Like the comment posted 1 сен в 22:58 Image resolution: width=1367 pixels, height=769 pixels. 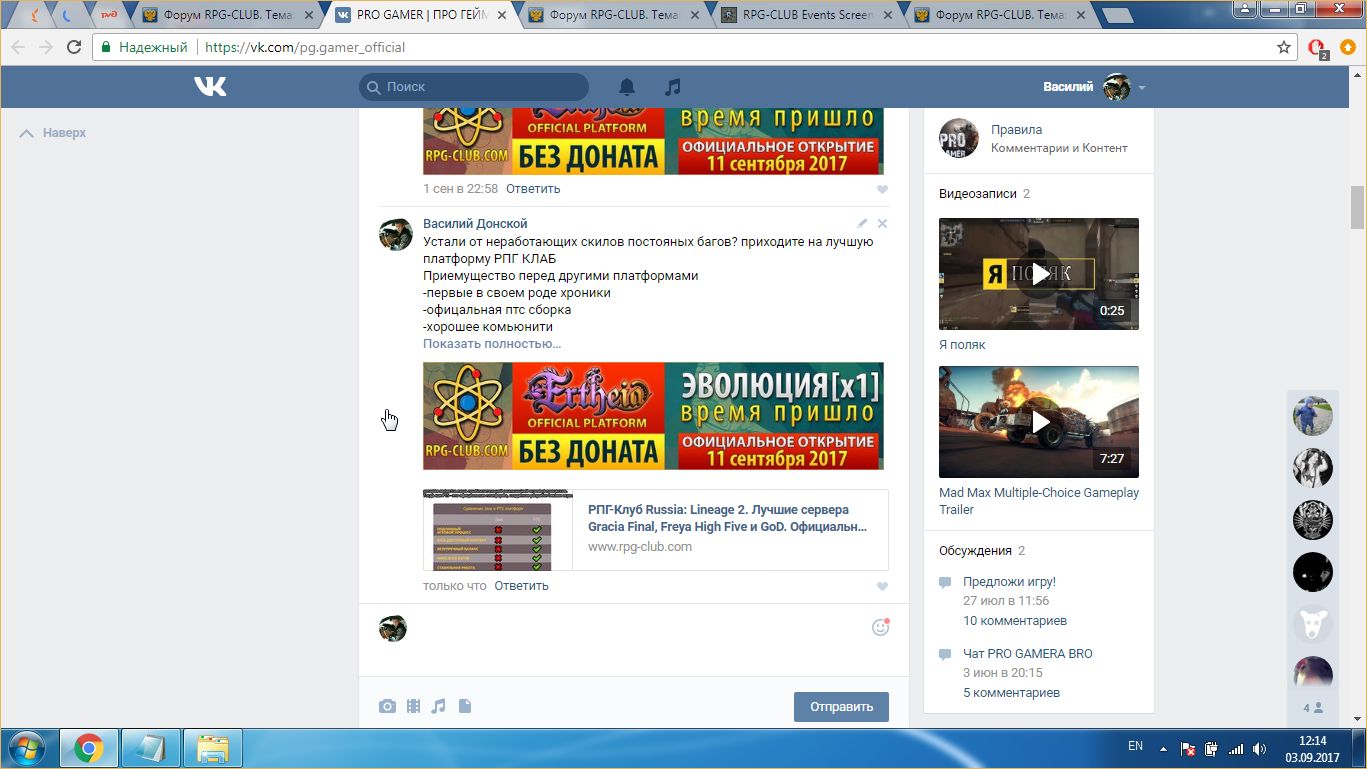point(882,190)
